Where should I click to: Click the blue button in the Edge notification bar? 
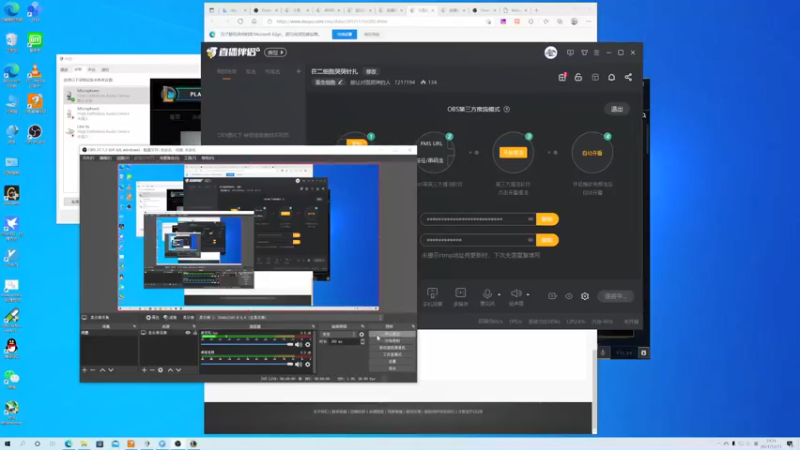pyautogui.click(x=344, y=34)
